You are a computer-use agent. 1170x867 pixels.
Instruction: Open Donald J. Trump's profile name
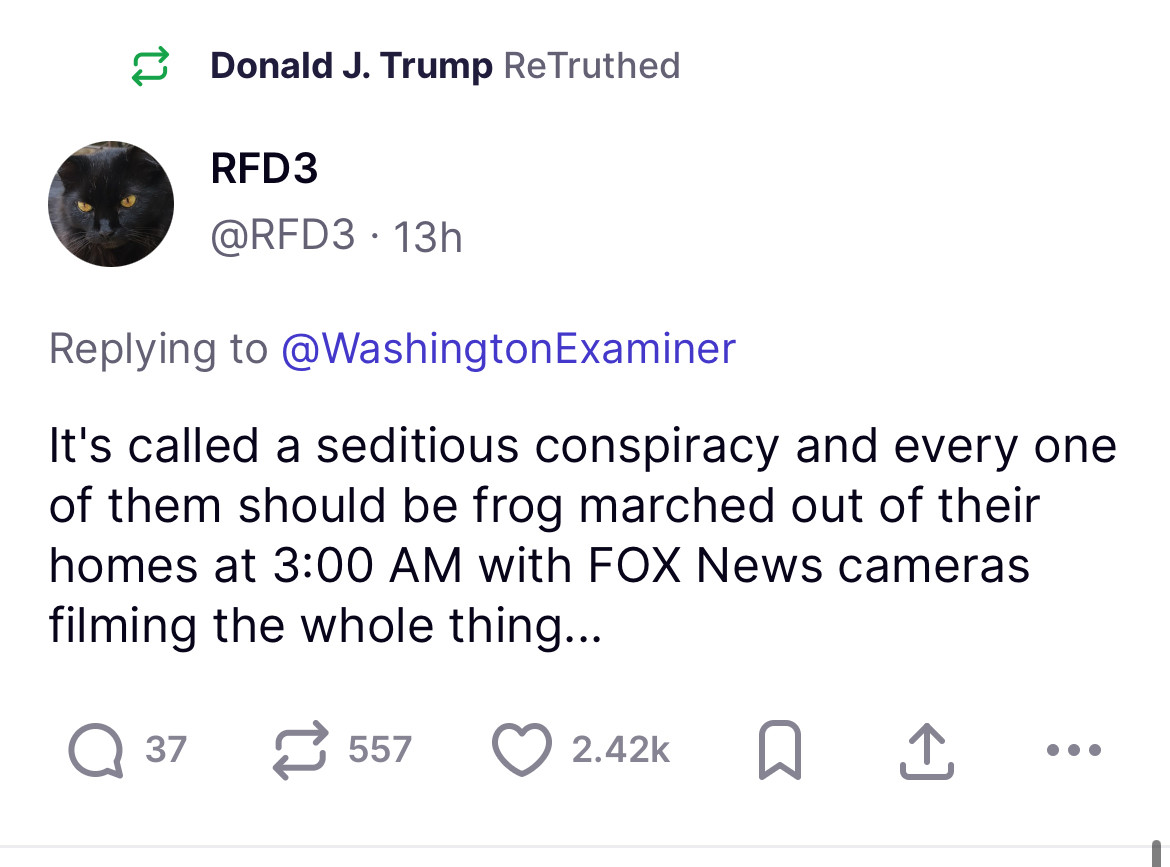(351, 66)
